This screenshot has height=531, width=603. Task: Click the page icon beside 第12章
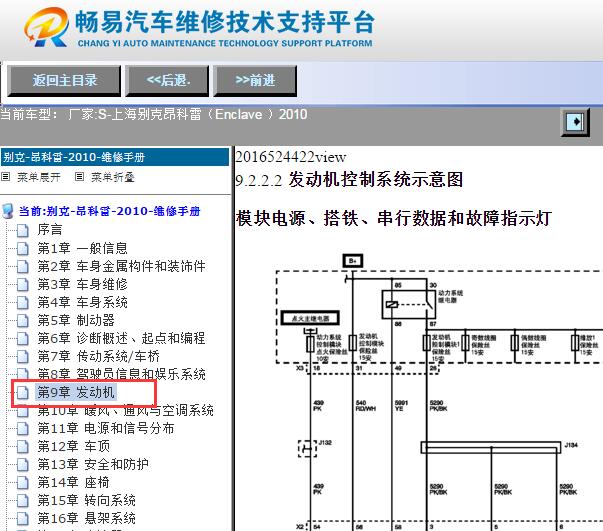tap(23, 447)
